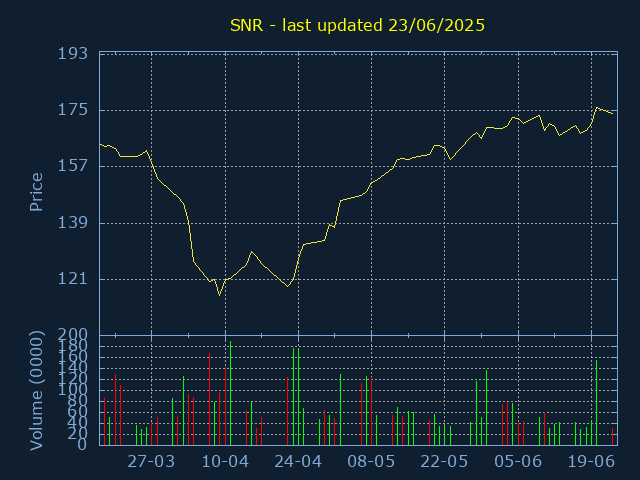Click the price axis value 175
The height and width of the screenshot is (480, 640).
click(x=73, y=110)
